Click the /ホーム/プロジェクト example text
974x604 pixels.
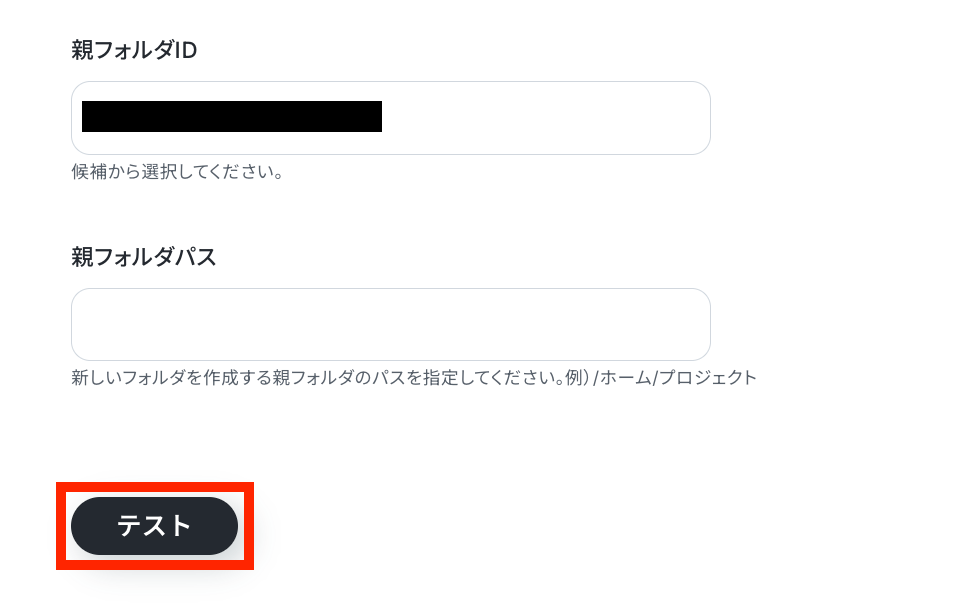(675, 377)
